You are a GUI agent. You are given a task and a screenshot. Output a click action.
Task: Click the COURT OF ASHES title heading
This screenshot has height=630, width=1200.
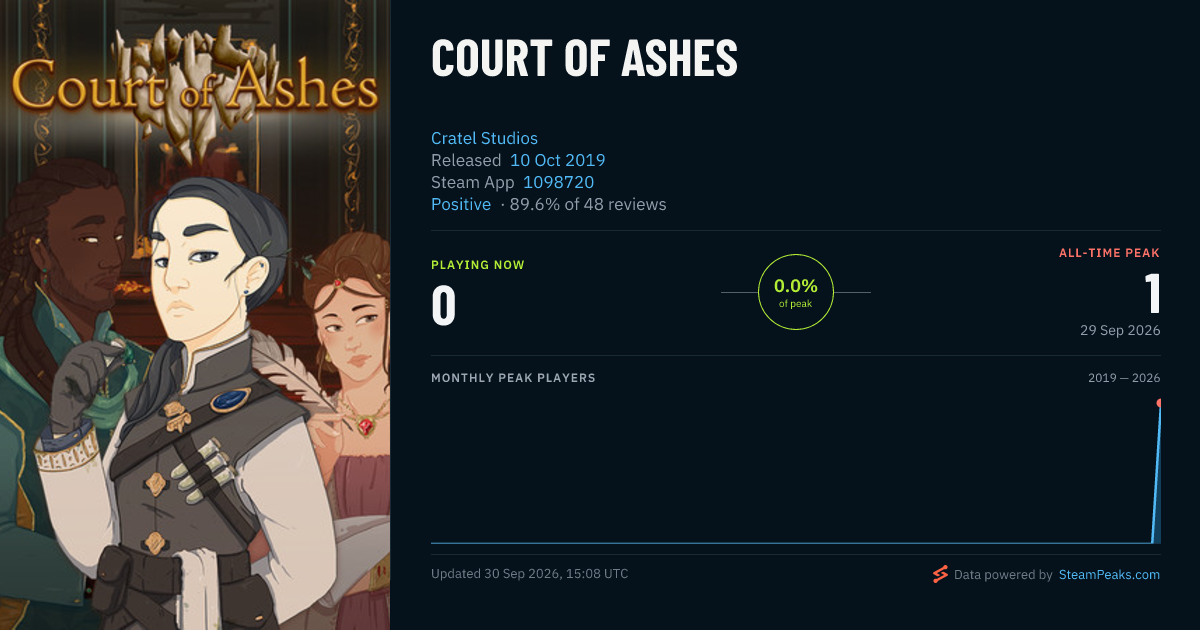(x=584, y=59)
